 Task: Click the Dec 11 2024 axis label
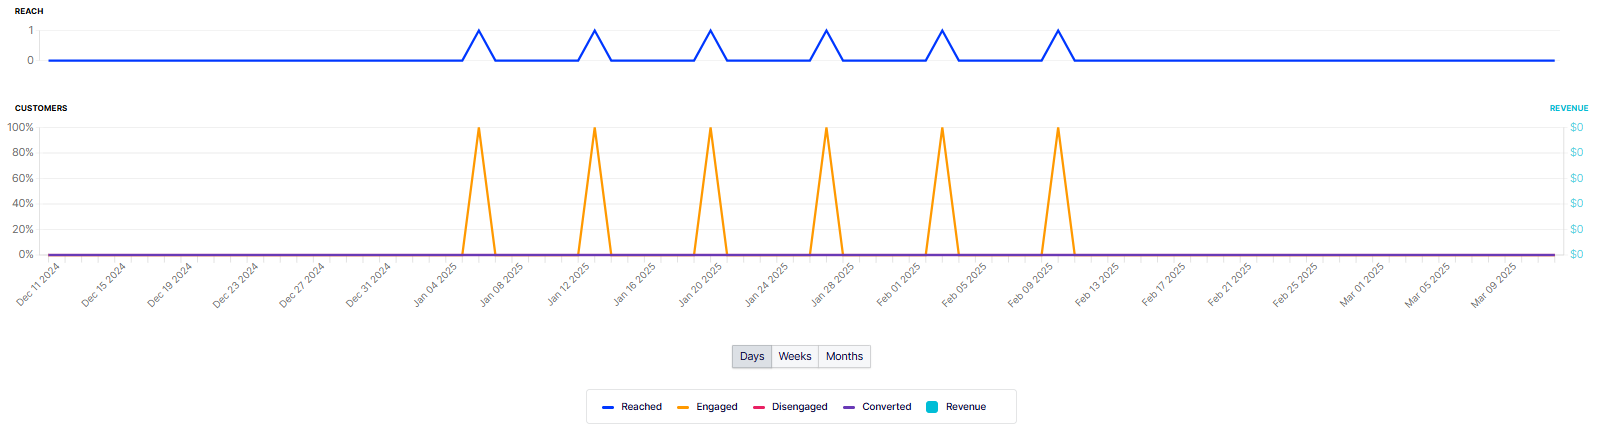39,284
